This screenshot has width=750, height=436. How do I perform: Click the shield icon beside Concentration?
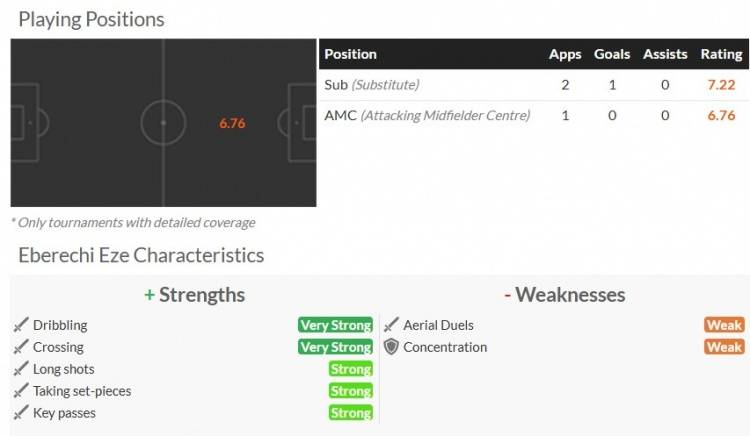pyautogui.click(x=391, y=347)
